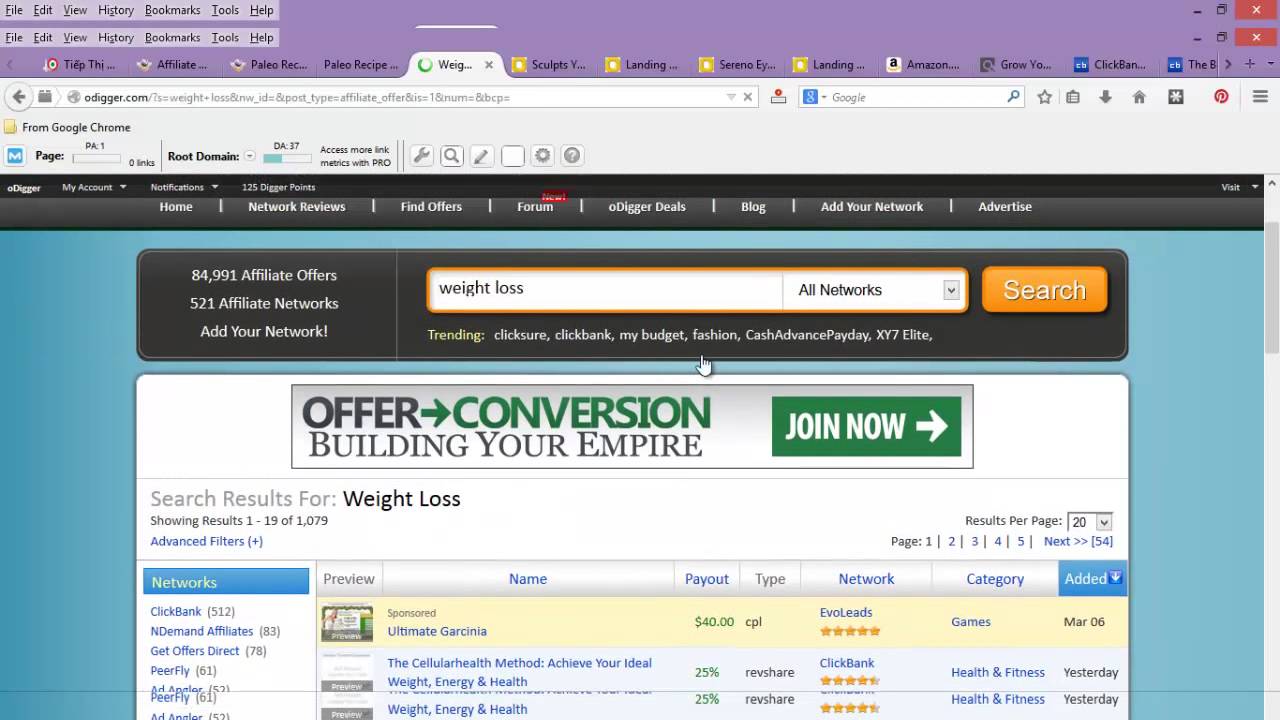Click the Added column sort arrow
Viewport: 1280px width, 720px height.
point(1115,578)
